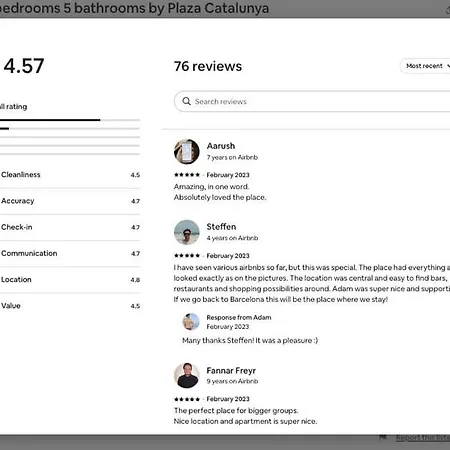This screenshot has width=450, height=450.
Task: Click the Report this listing link
Action: click(423, 438)
